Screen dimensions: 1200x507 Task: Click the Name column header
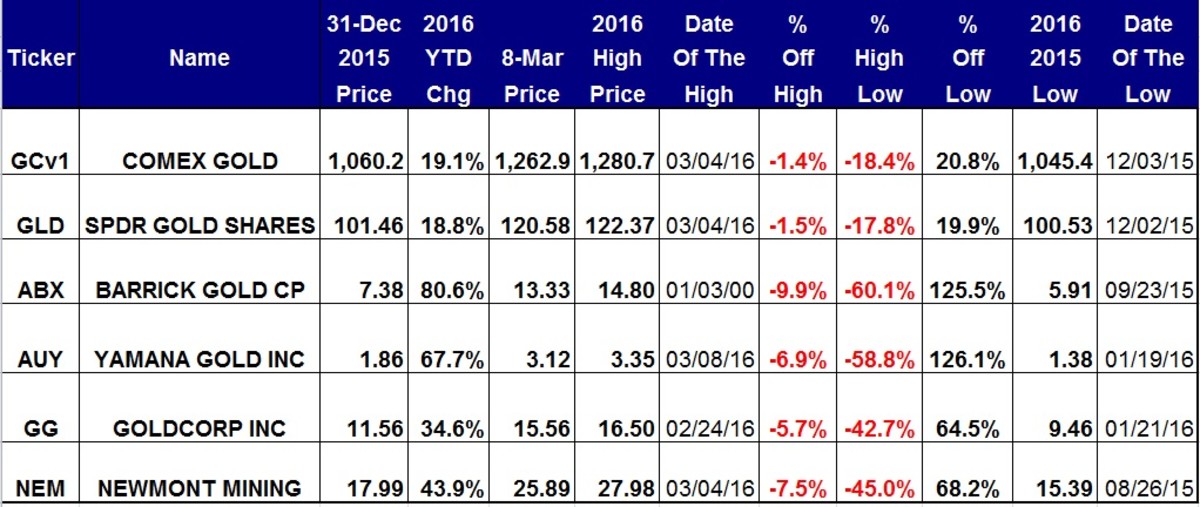pos(199,58)
